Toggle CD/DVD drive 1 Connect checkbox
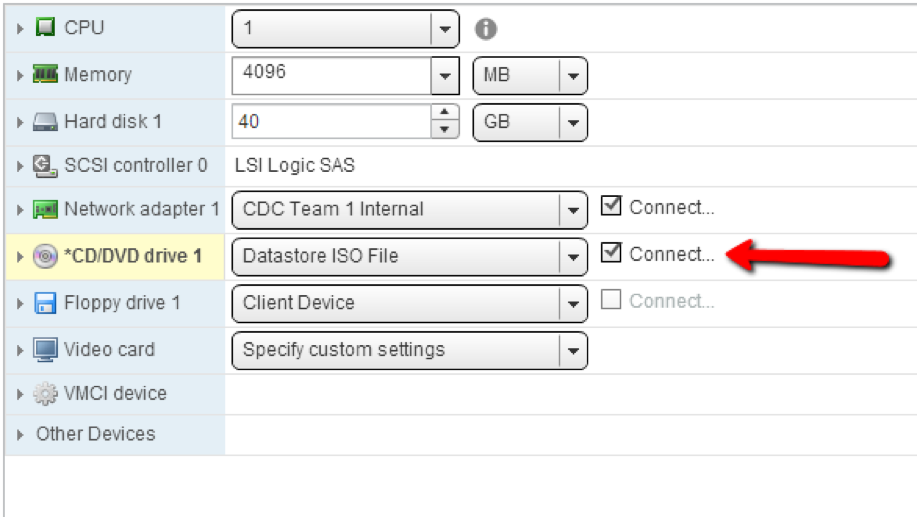This screenshot has height=517, width=917. click(611, 254)
